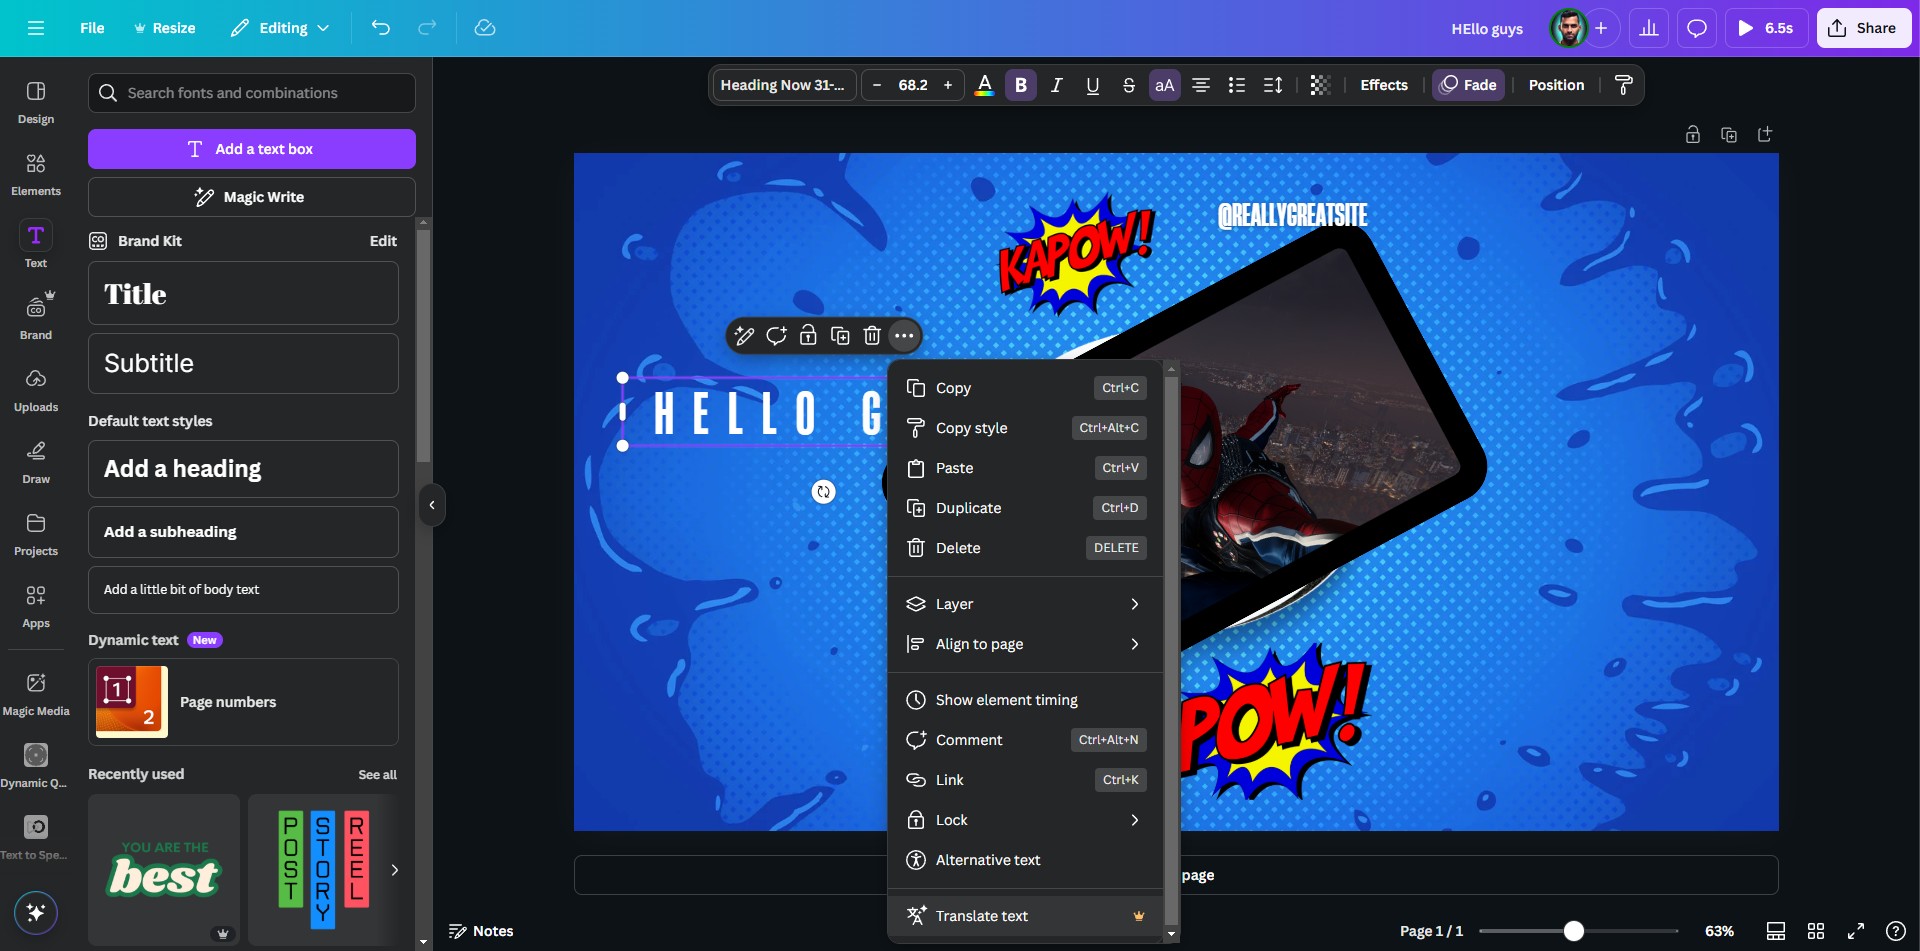Click the trash icon in the floating toolbar
This screenshot has width=1920, height=951.
click(872, 336)
